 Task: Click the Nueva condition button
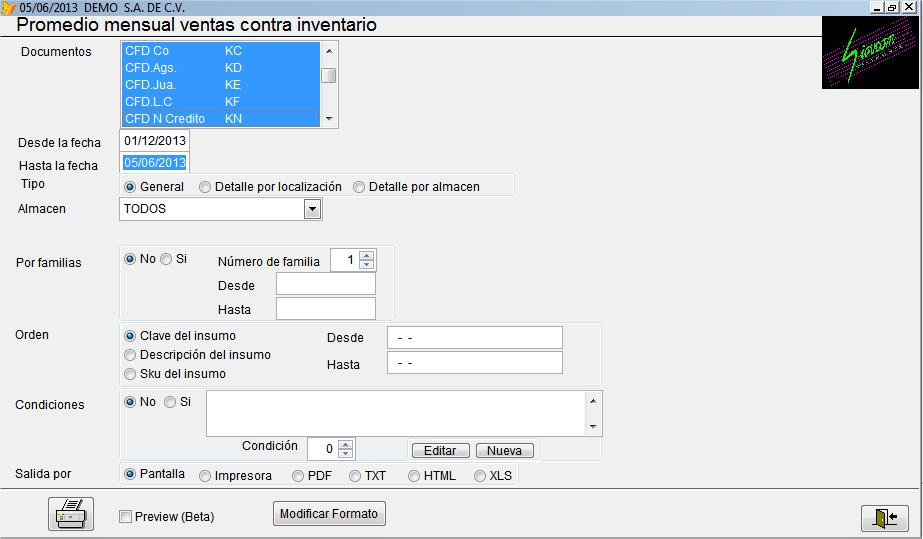[504, 451]
